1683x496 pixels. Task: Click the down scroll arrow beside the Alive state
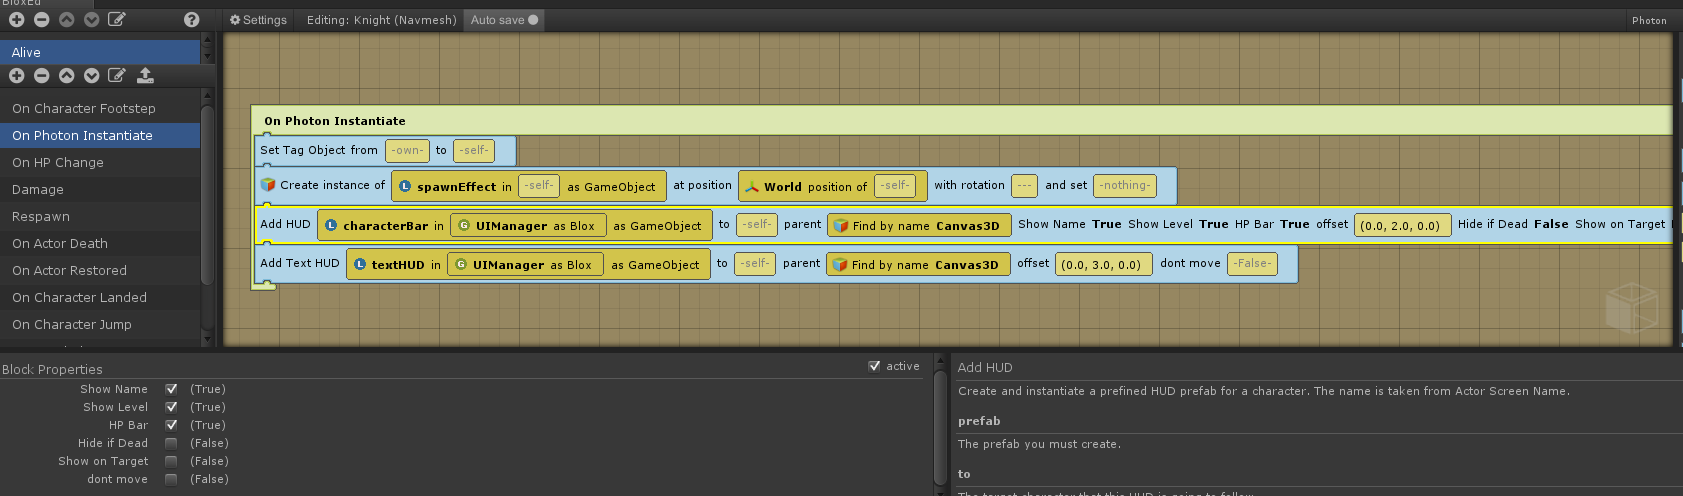click(x=207, y=57)
